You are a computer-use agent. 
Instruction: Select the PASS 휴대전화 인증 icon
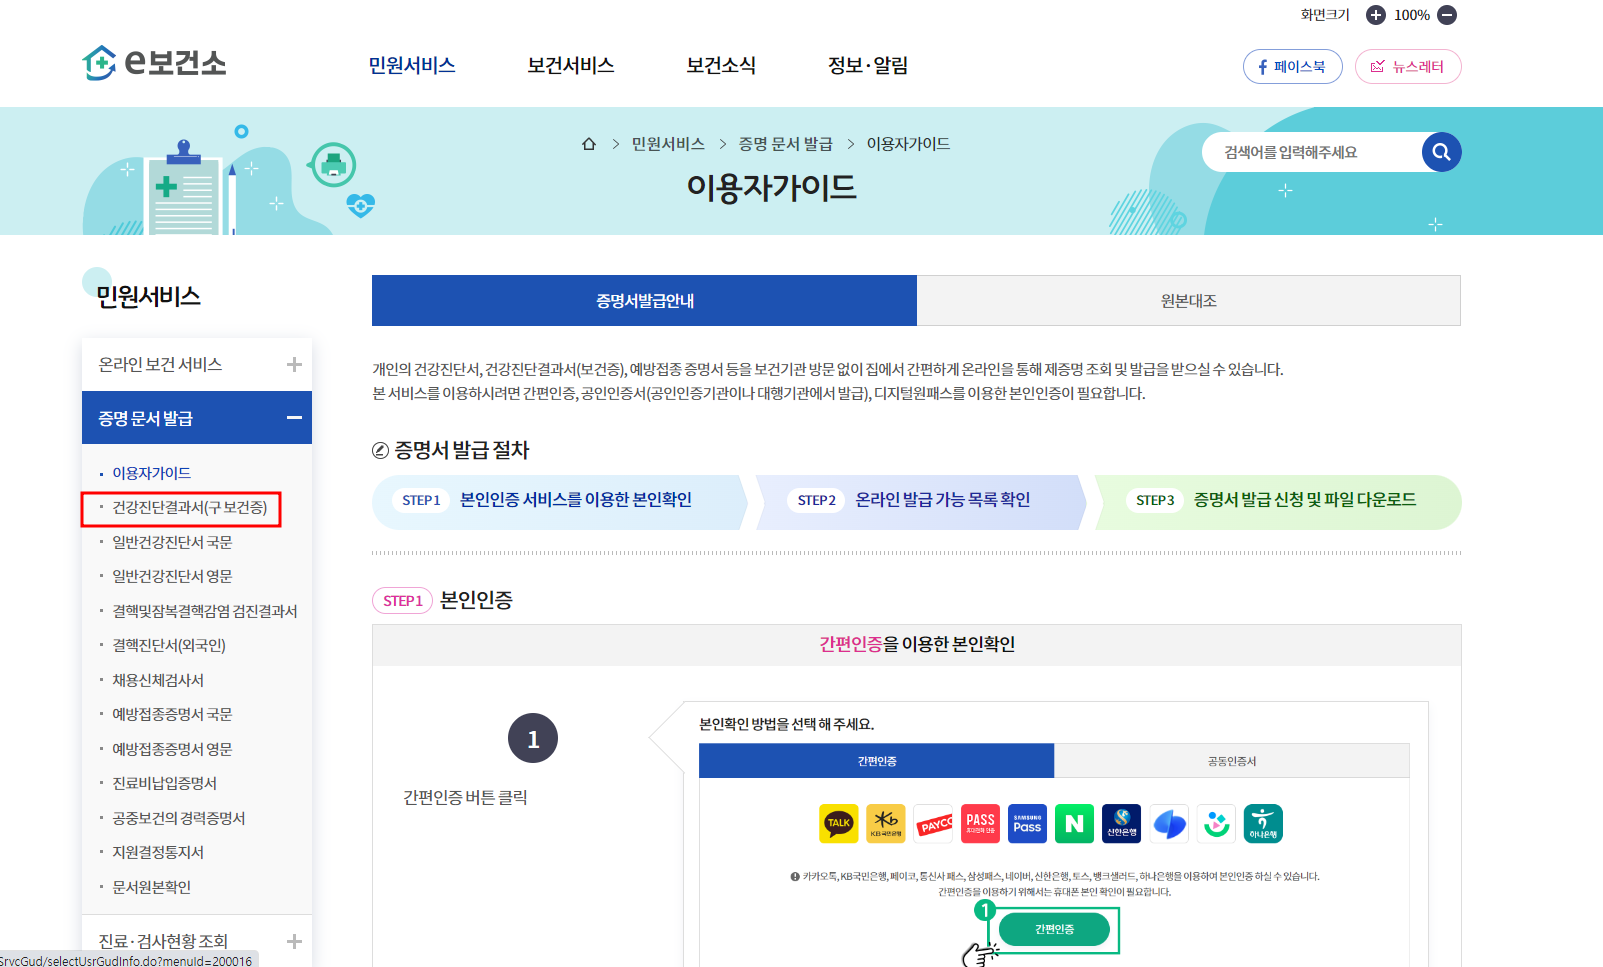click(x=980, y=823)
